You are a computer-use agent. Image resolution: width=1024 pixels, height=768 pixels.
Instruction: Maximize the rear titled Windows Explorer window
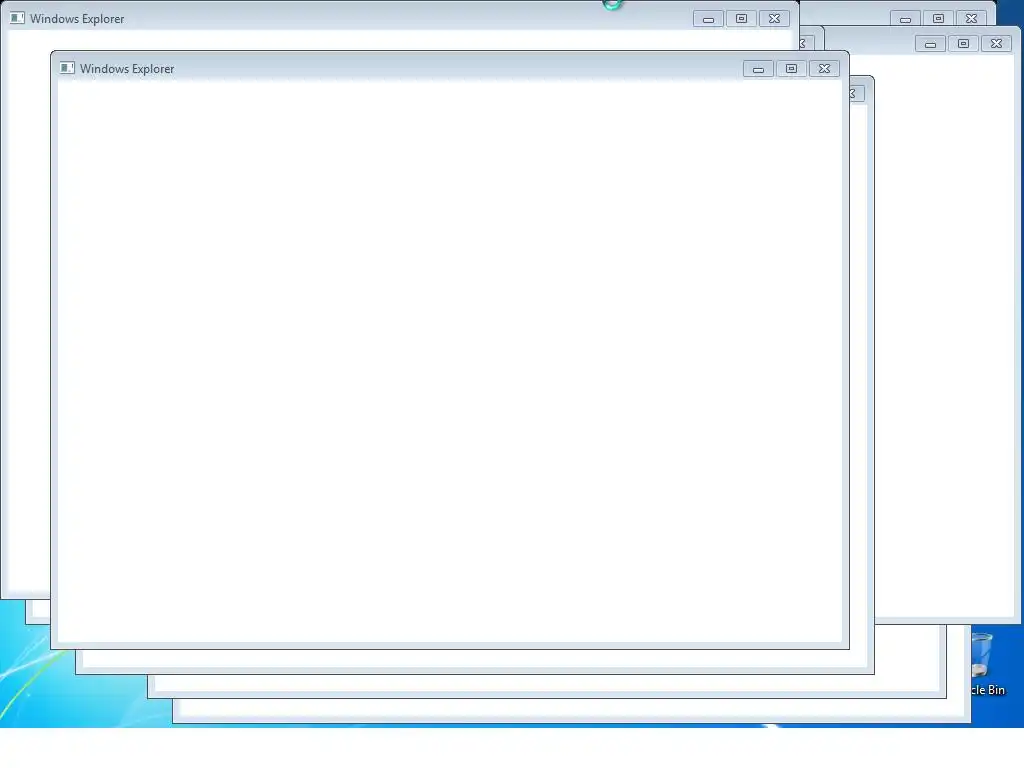[x=741, y=19]
